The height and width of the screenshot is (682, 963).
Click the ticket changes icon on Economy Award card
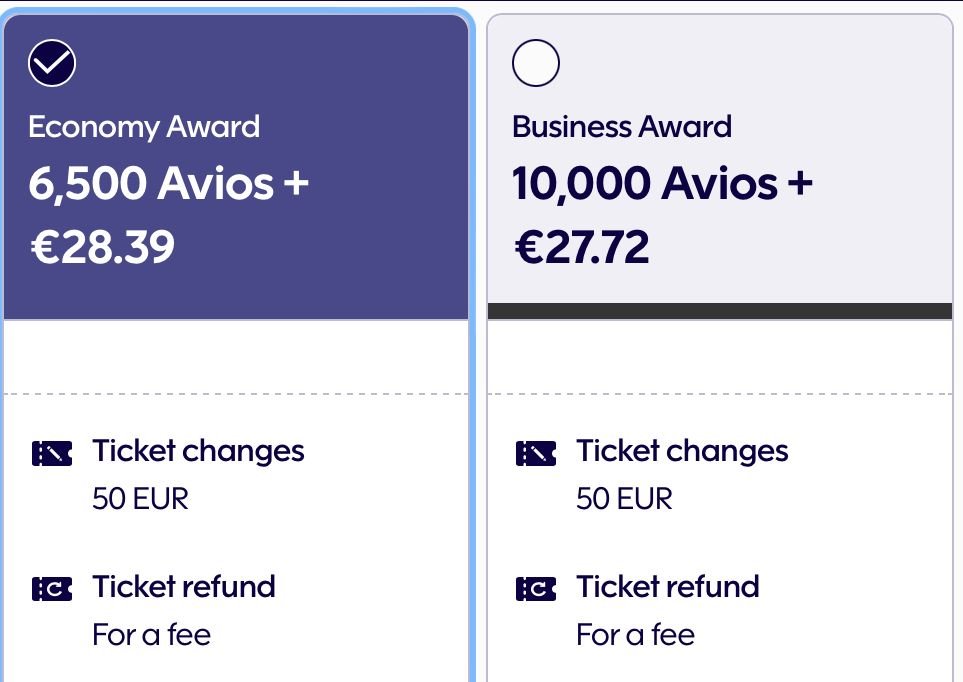(50, 453)
